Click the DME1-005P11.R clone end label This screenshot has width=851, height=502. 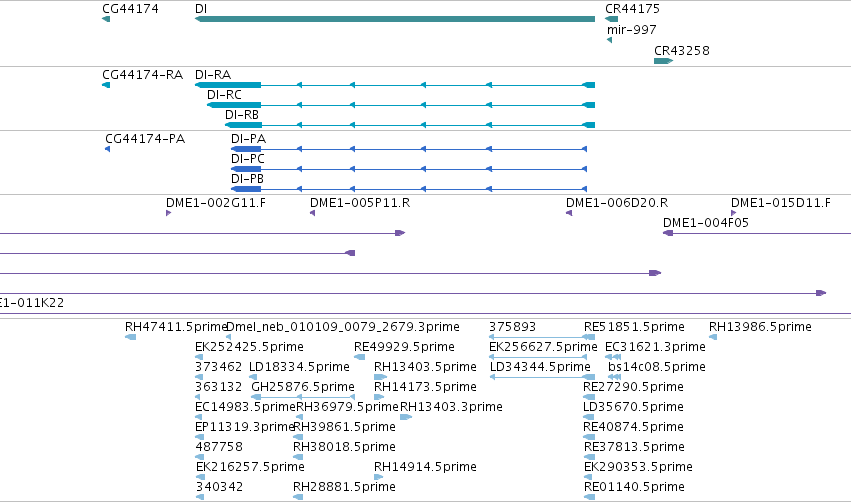360,203
